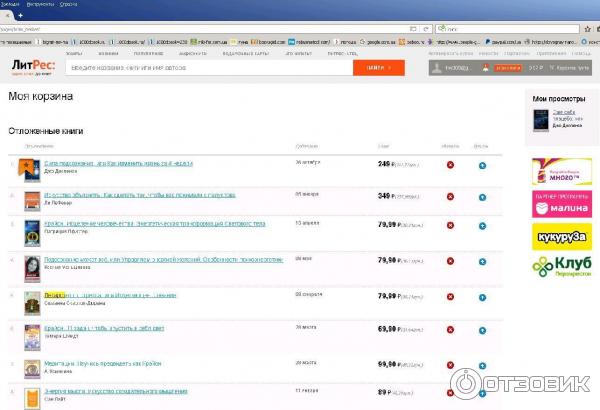
Task: Click the Кукуруза yellow banner
Action: point(559,236)
